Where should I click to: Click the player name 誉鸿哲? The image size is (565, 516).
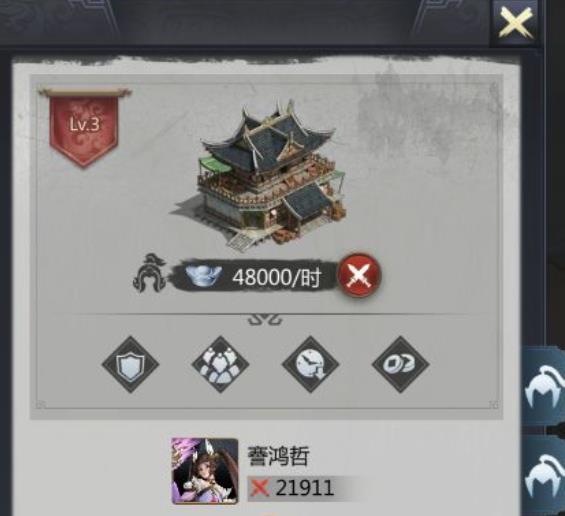[278, 456]
